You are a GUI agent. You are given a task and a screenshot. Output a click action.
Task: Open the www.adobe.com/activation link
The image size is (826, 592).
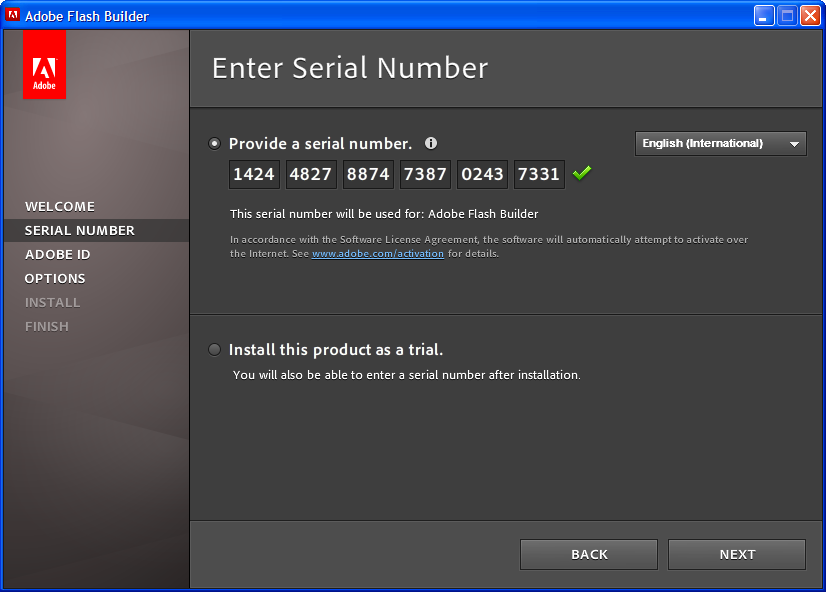378,253
